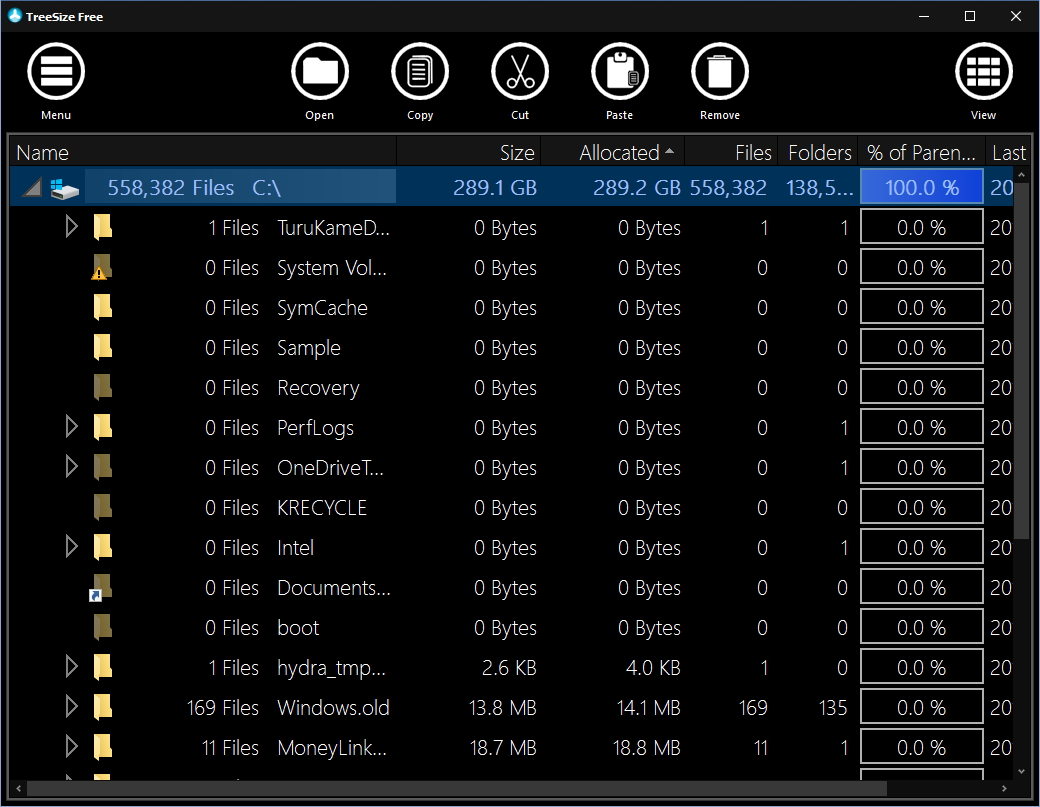
Task: Click the 558,382 Files label in root row
Action: (170, 188)
